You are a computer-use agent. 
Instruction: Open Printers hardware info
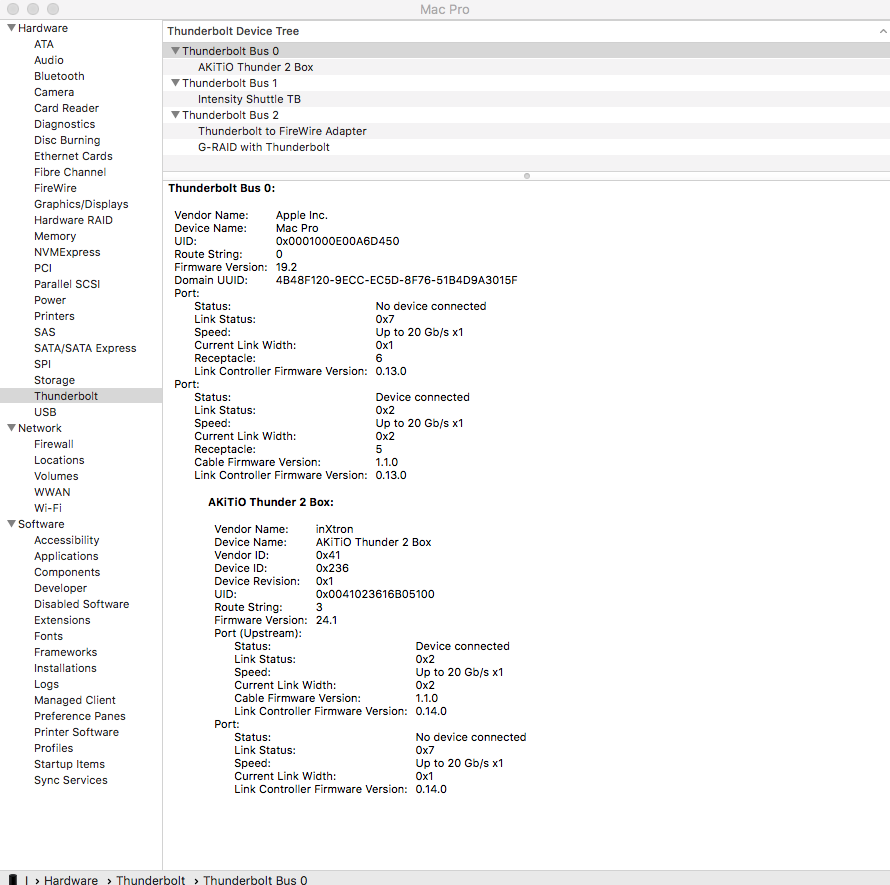[x=54, y=316]
